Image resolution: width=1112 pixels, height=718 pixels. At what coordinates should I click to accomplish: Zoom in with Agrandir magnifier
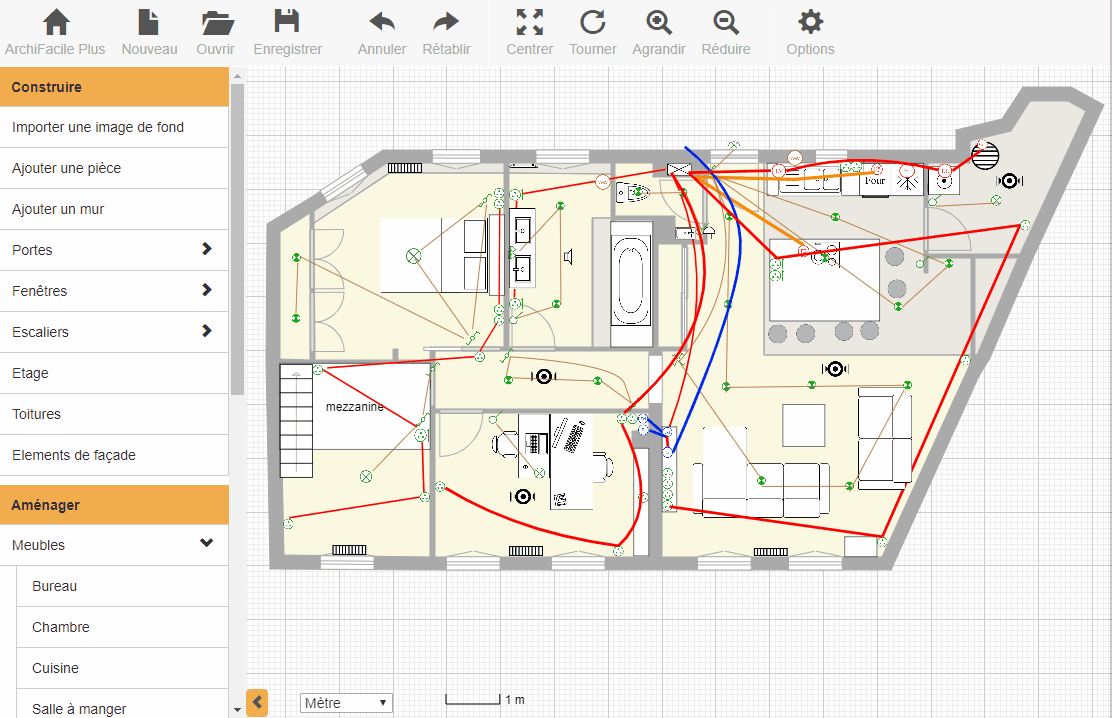(x=659, y=23)
